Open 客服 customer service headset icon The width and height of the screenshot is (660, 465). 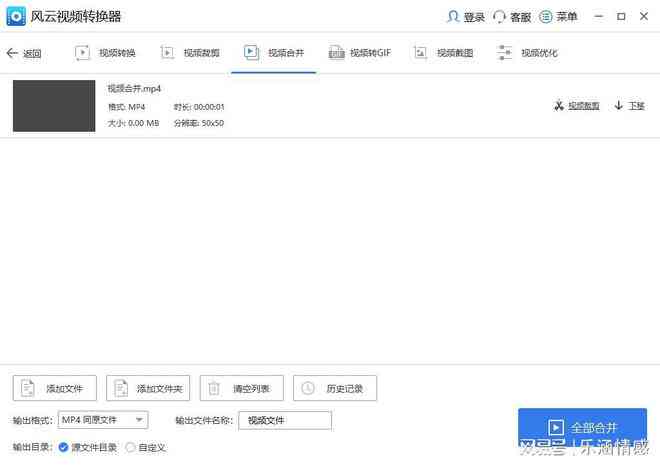(499, 17)
